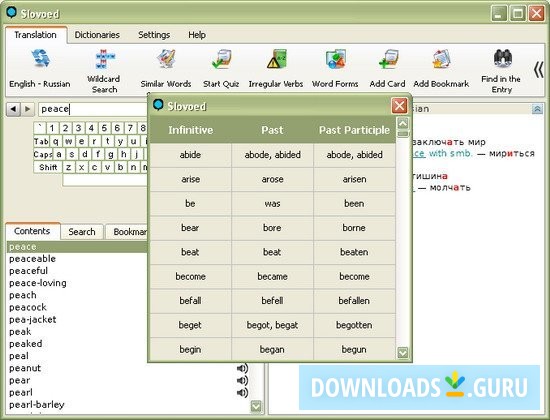
Task: Open the Help tab
Action: click(197, 35)
